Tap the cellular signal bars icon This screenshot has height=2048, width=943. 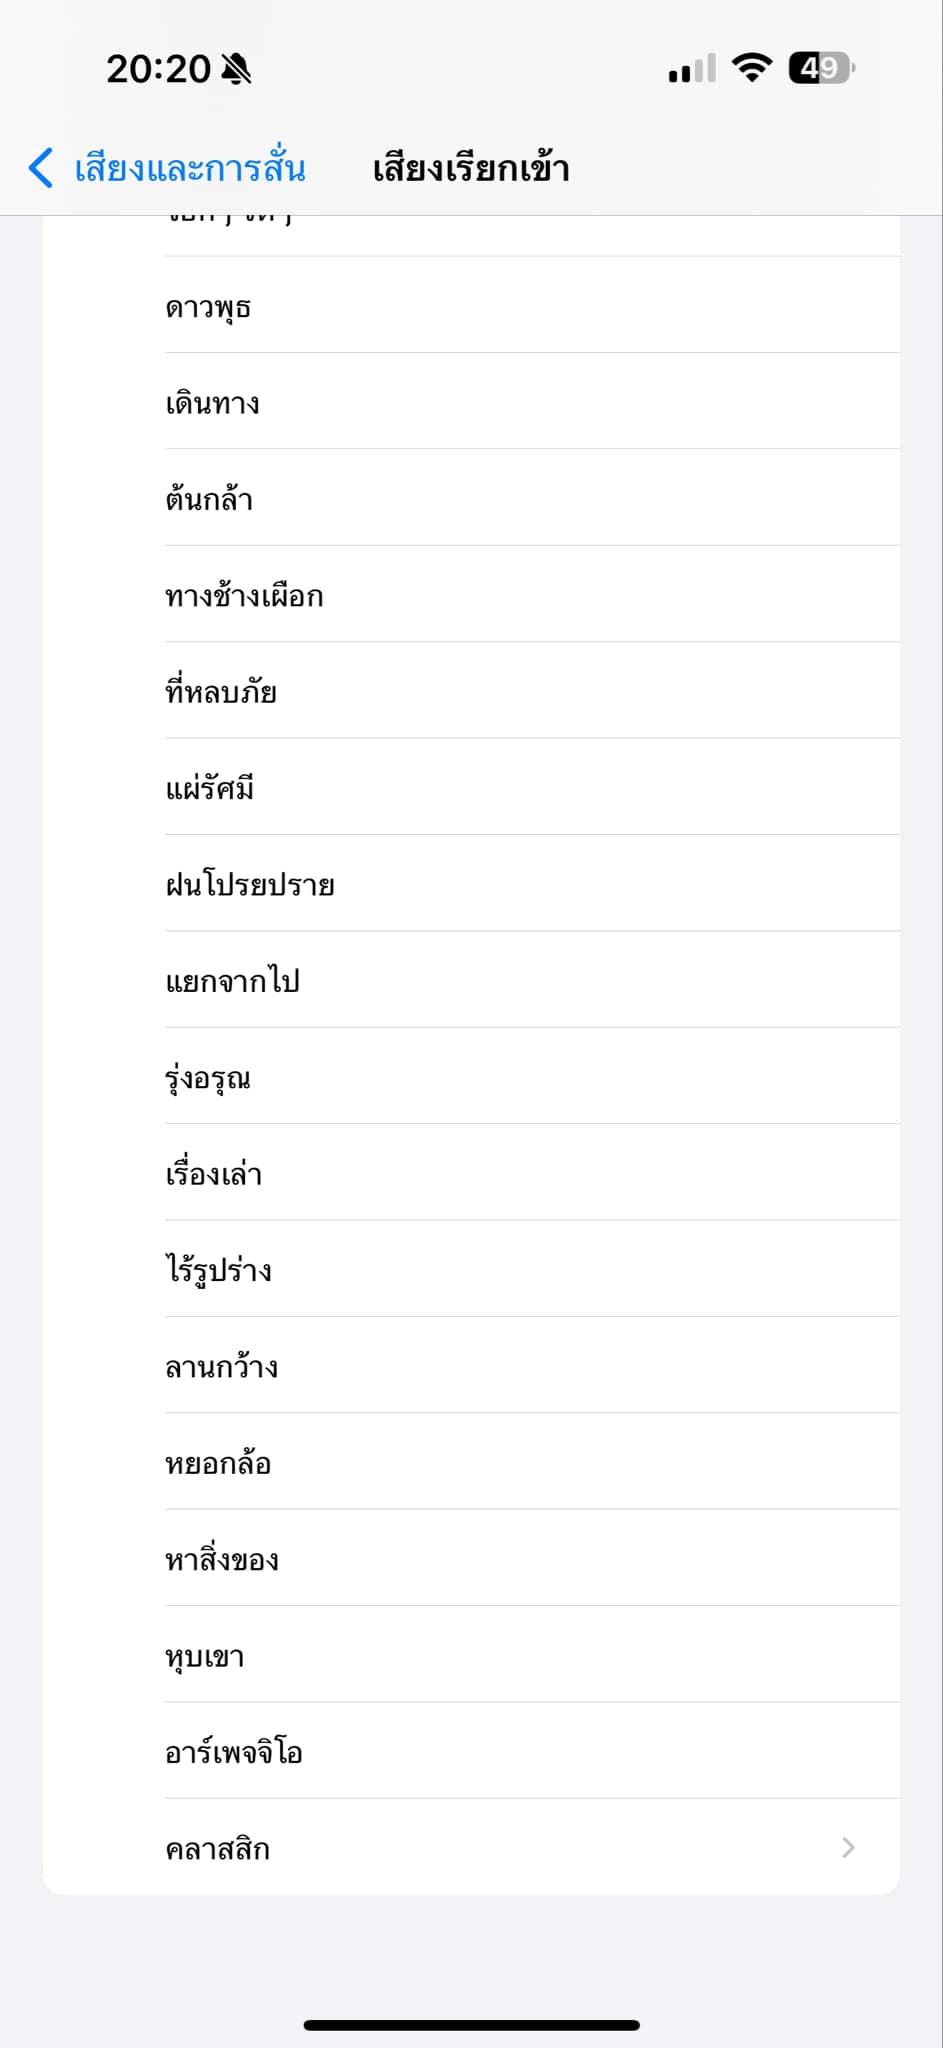pos(692,69)
